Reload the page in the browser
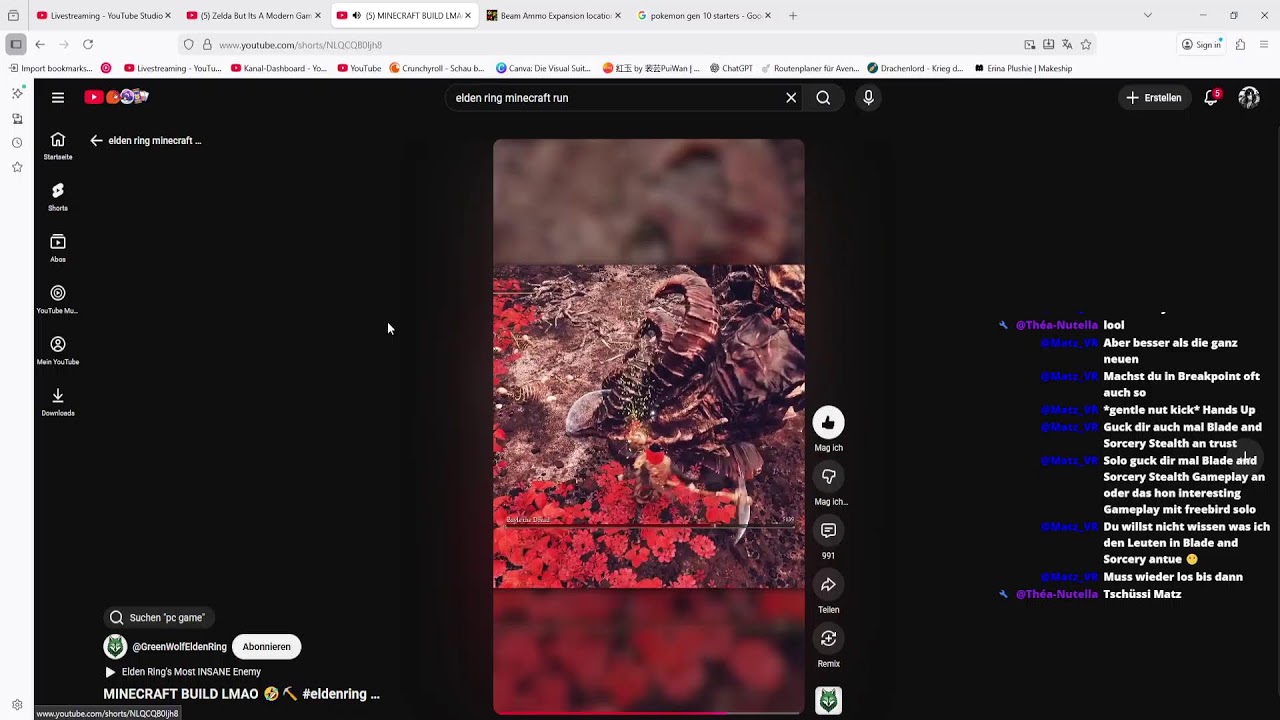The width and height of the screenshot is (1280, 720). pyautogui.click(x=88, y=45)
